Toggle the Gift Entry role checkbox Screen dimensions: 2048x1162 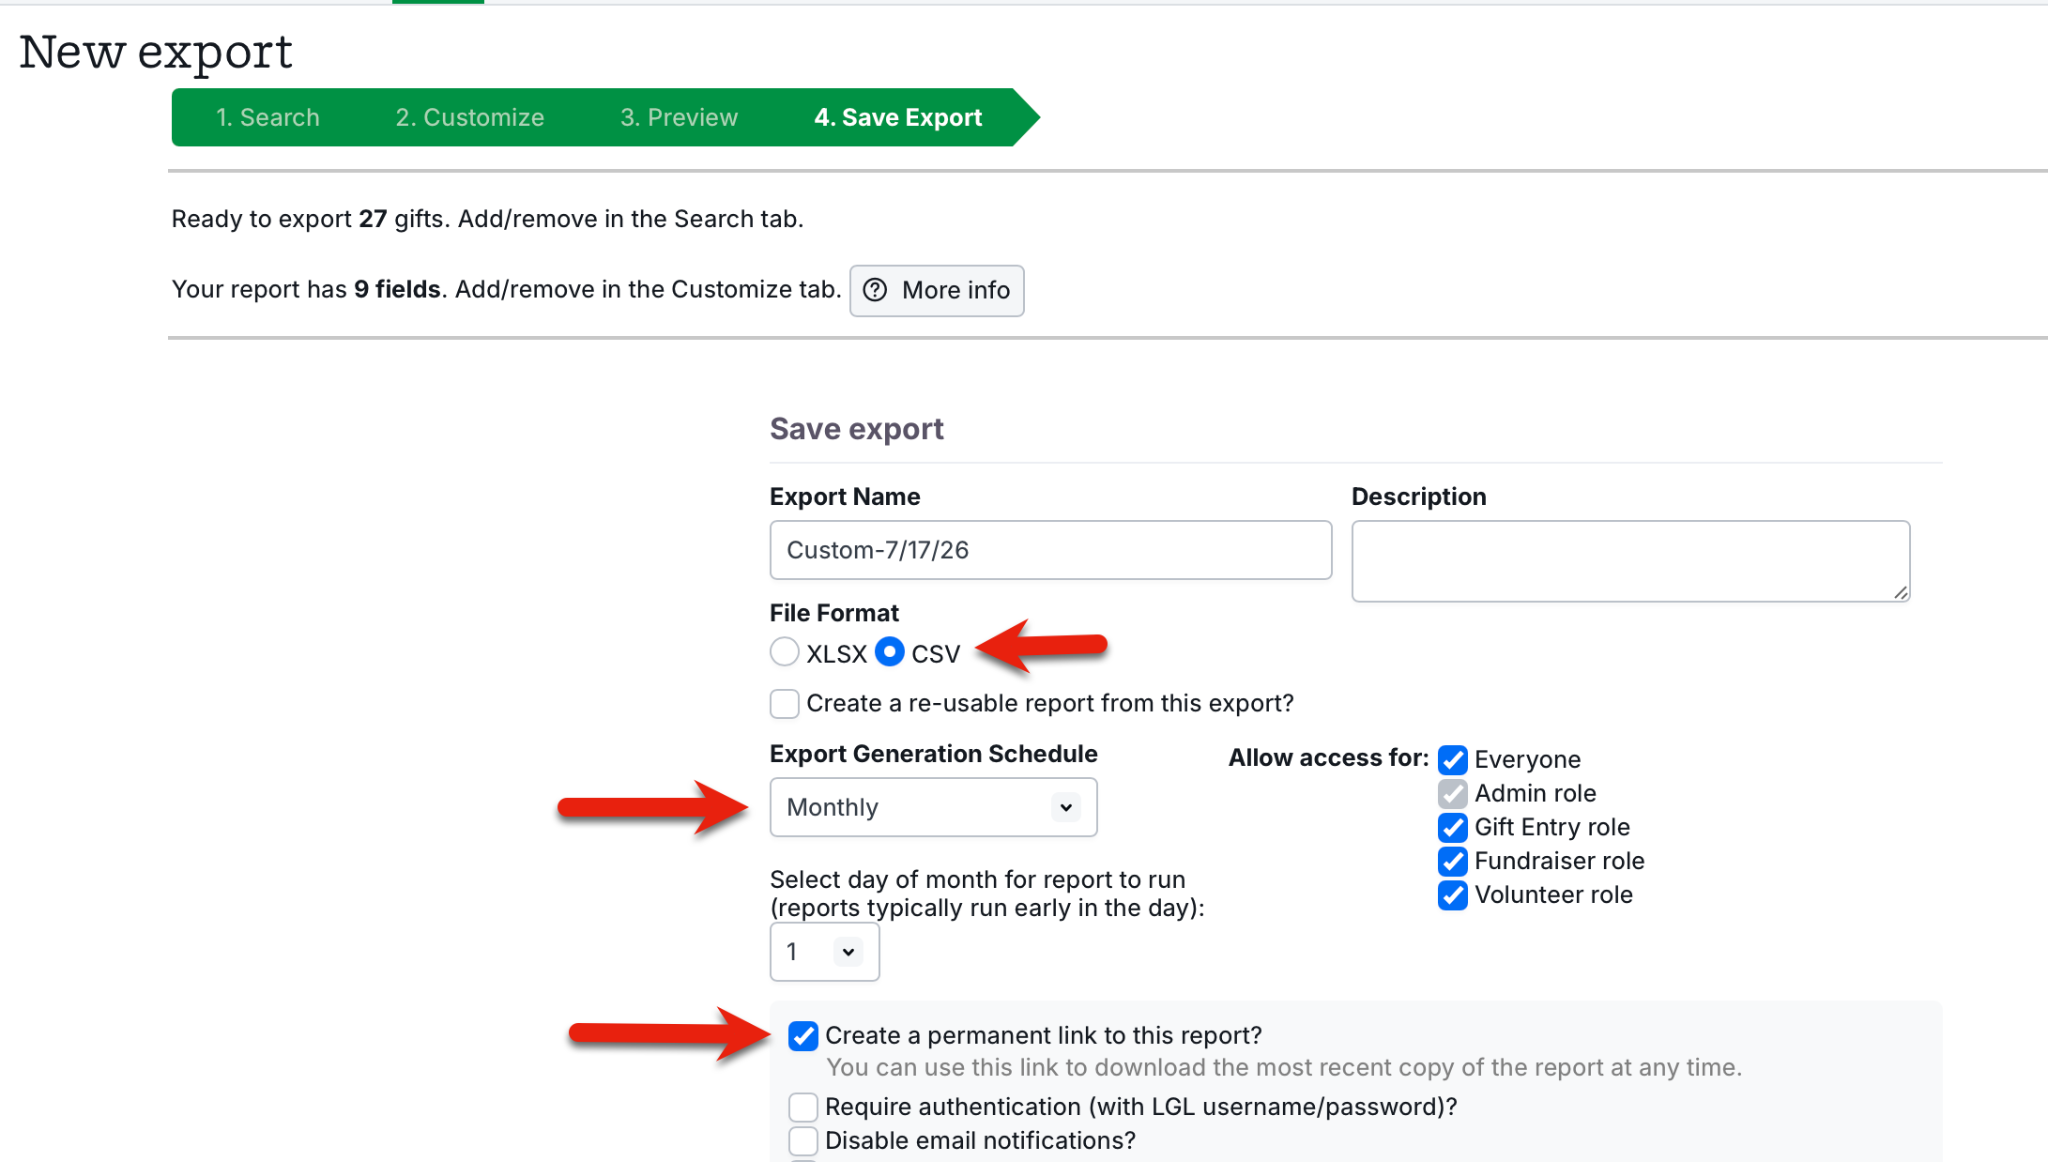tap(1453, 828)
